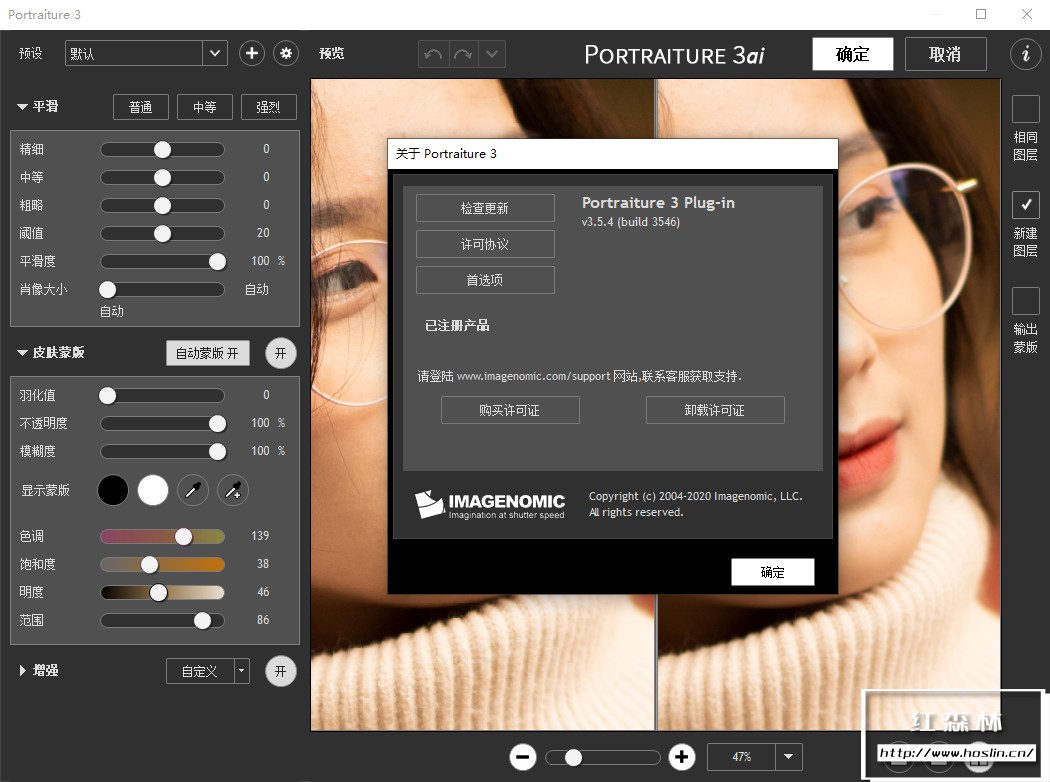This screenshot has width=1050, height=782.
Task: Toggle the 自动蒙版 开 button
Action: 208,354
